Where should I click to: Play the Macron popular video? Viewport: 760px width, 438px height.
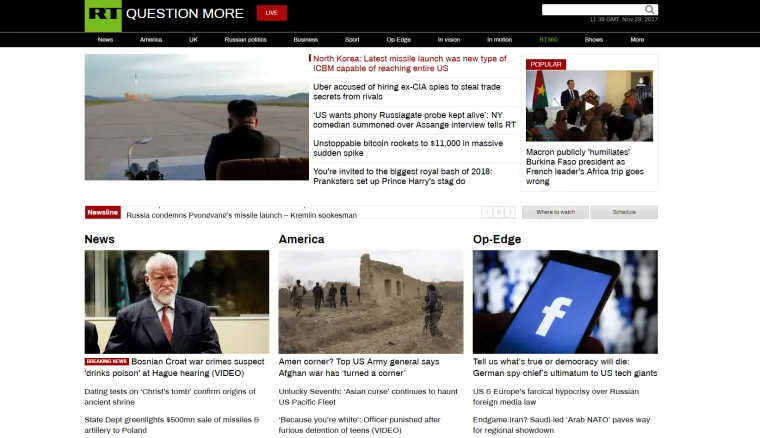[589, 105]
